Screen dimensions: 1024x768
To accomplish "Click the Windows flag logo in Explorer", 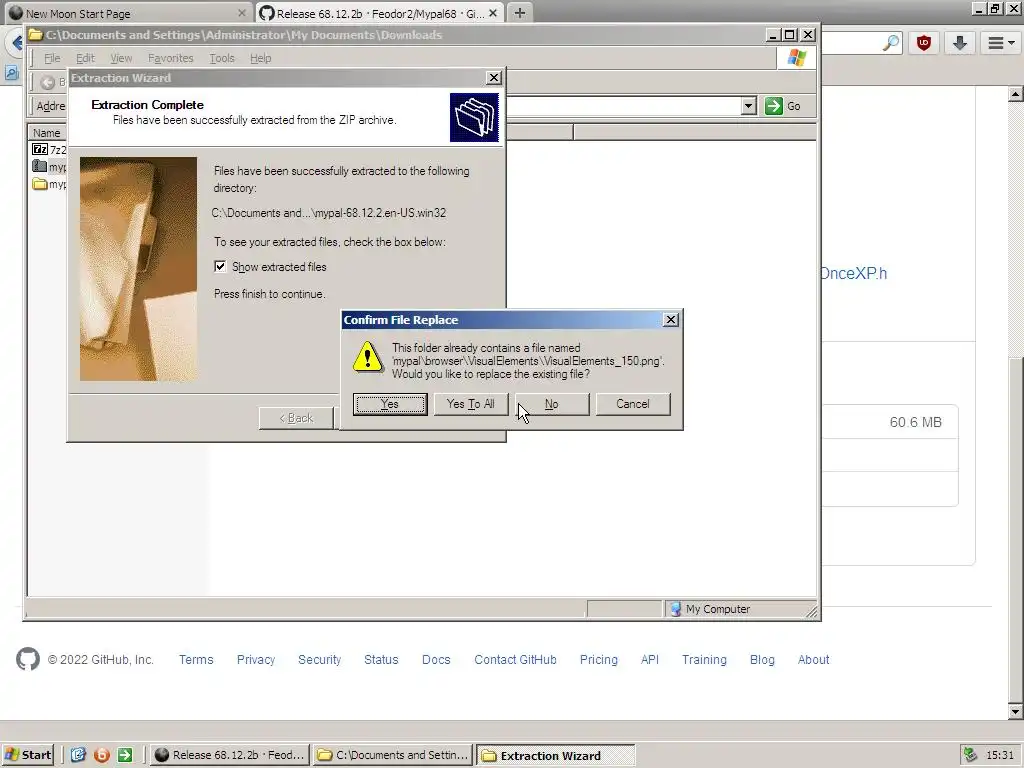I will [797, 58].
